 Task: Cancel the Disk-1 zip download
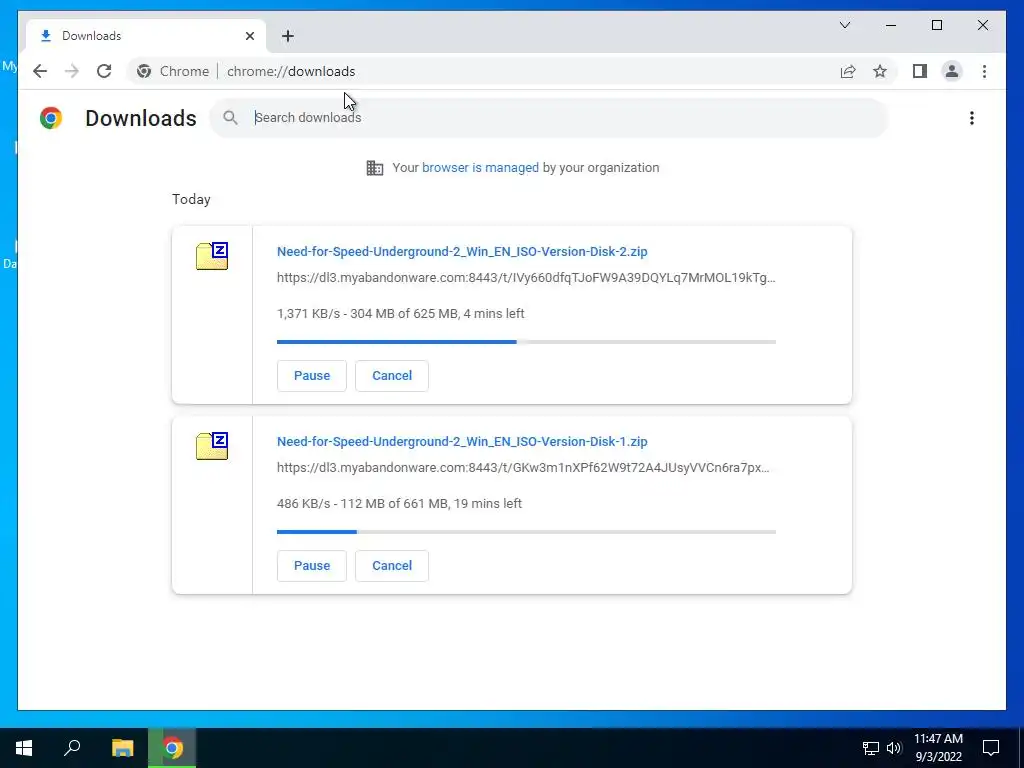[392, 566]
